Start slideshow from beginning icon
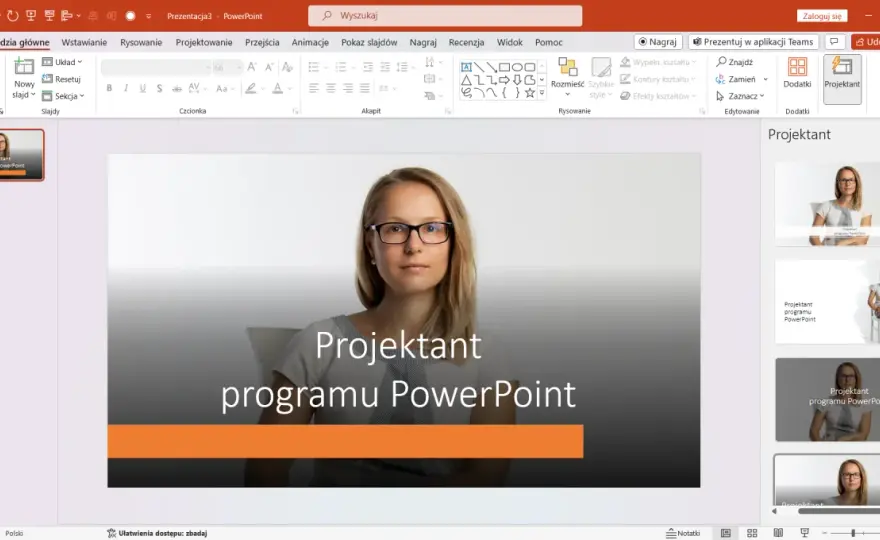This screenshot has height=540, width=880. pos(31,16)
